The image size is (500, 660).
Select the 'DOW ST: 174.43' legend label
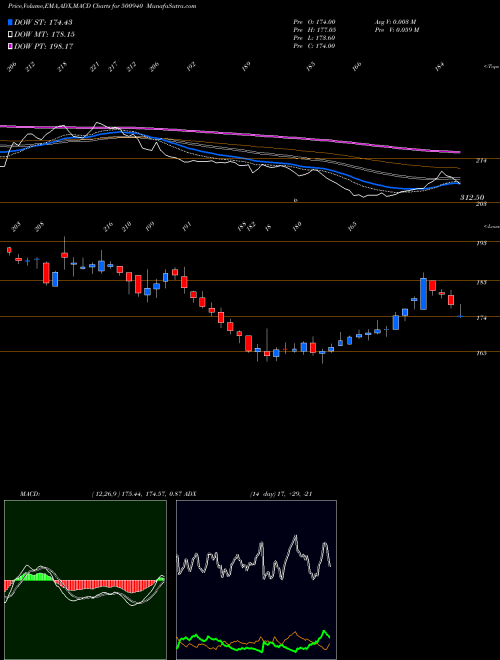(43, 22)
